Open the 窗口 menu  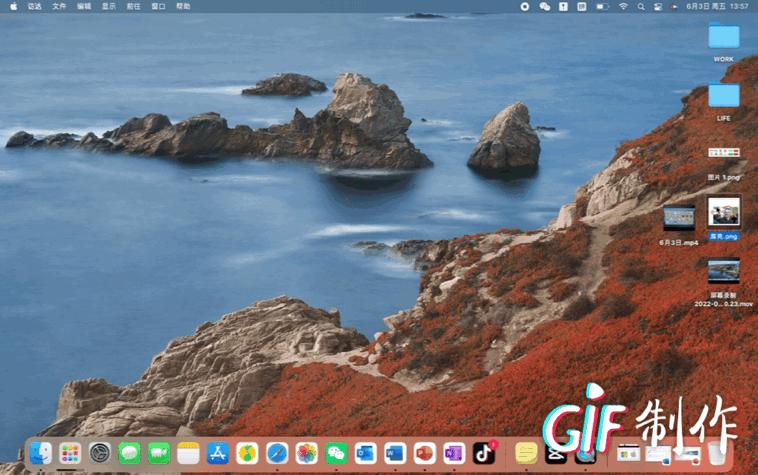coord(159,6)
